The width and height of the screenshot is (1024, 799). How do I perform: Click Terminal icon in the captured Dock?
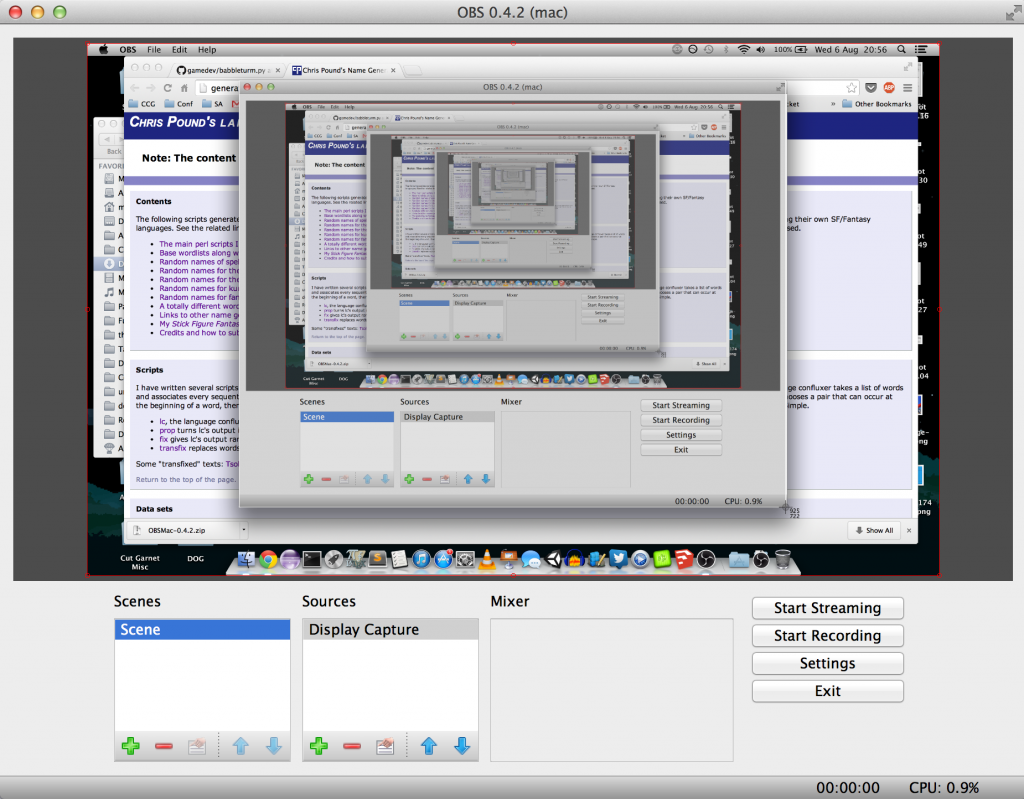[x=312, y=559]
